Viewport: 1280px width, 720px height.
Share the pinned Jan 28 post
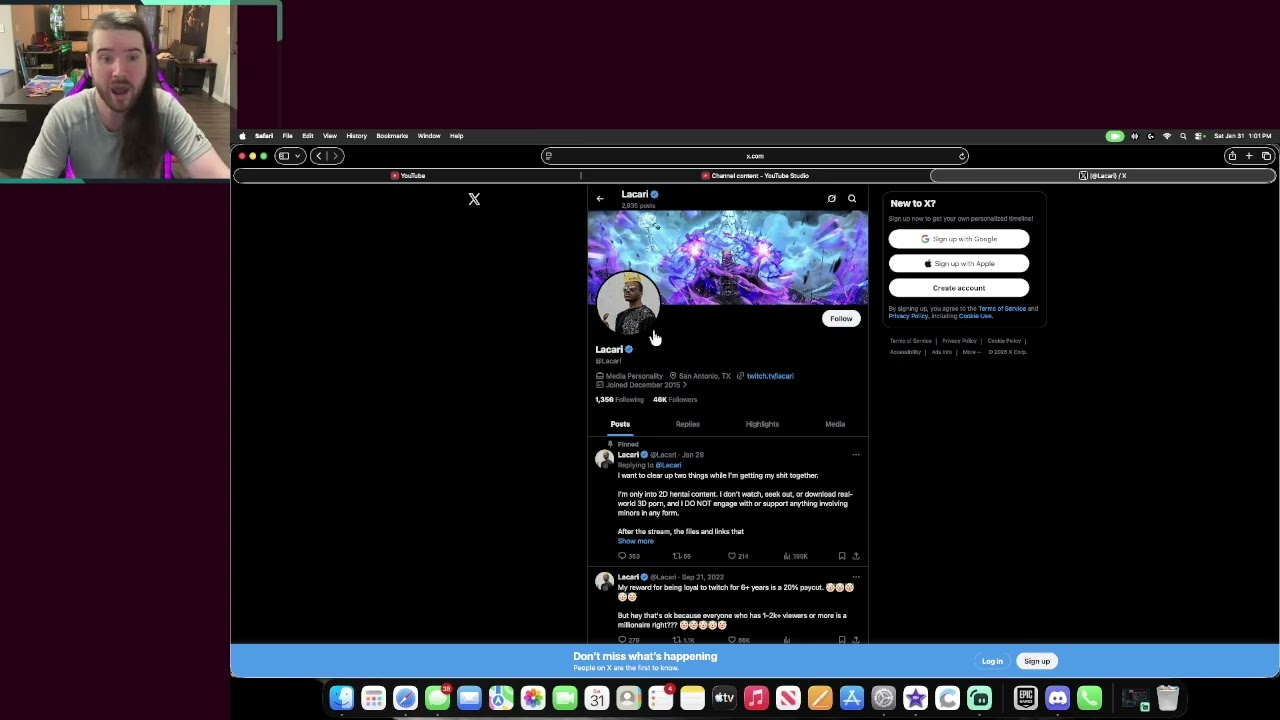tap(856, 556)
